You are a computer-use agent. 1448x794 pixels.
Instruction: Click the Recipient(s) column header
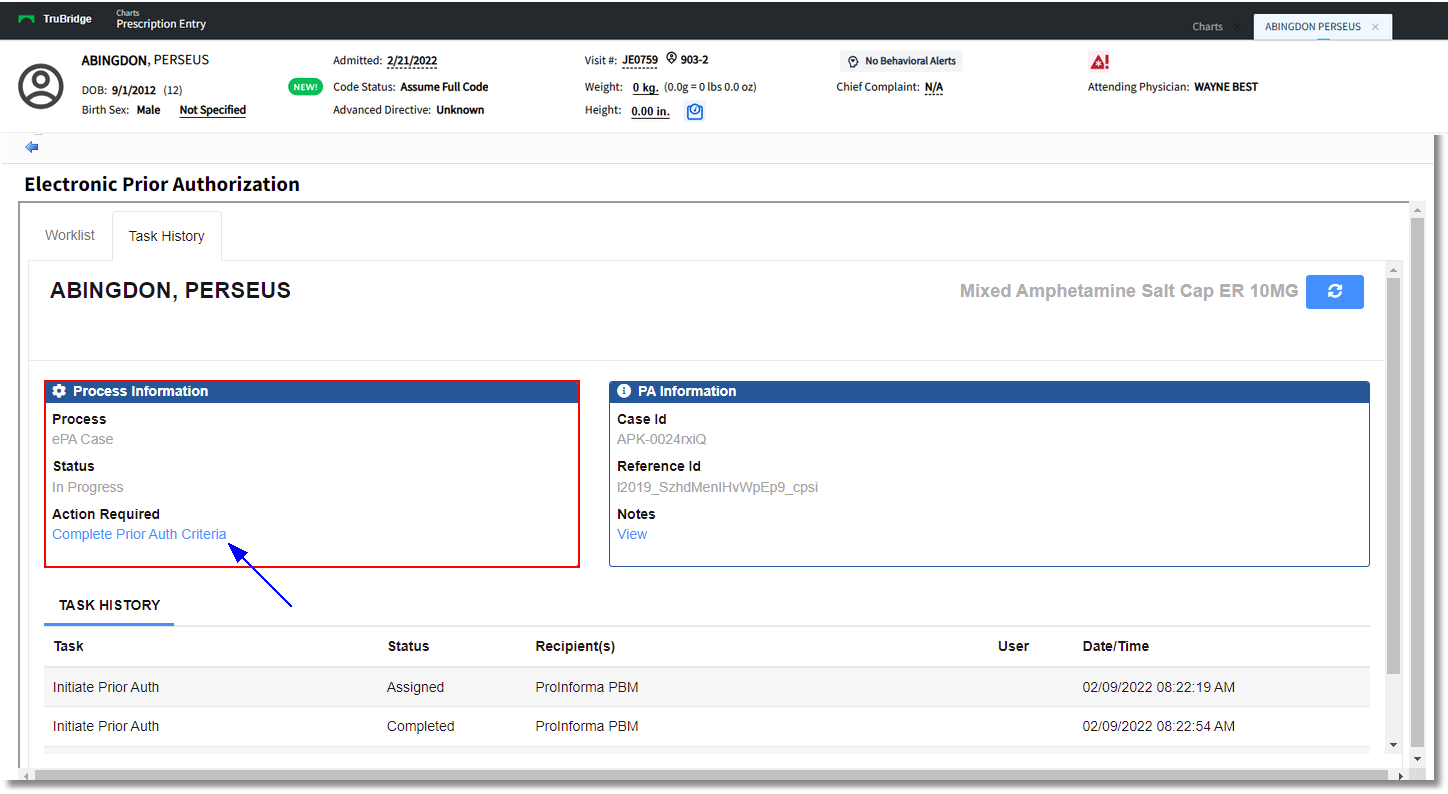point(575,646)
